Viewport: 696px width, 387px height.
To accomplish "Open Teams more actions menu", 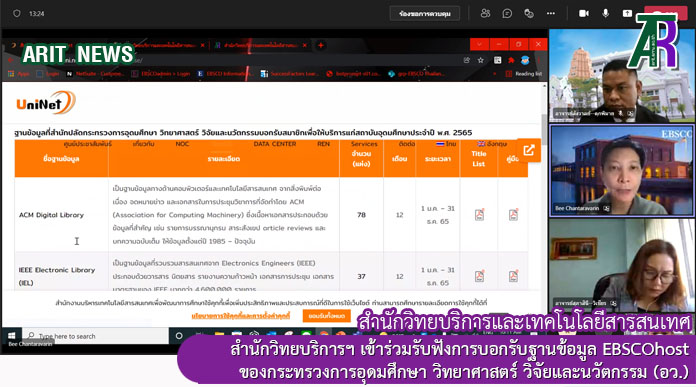I will click(x=551, y=14).
